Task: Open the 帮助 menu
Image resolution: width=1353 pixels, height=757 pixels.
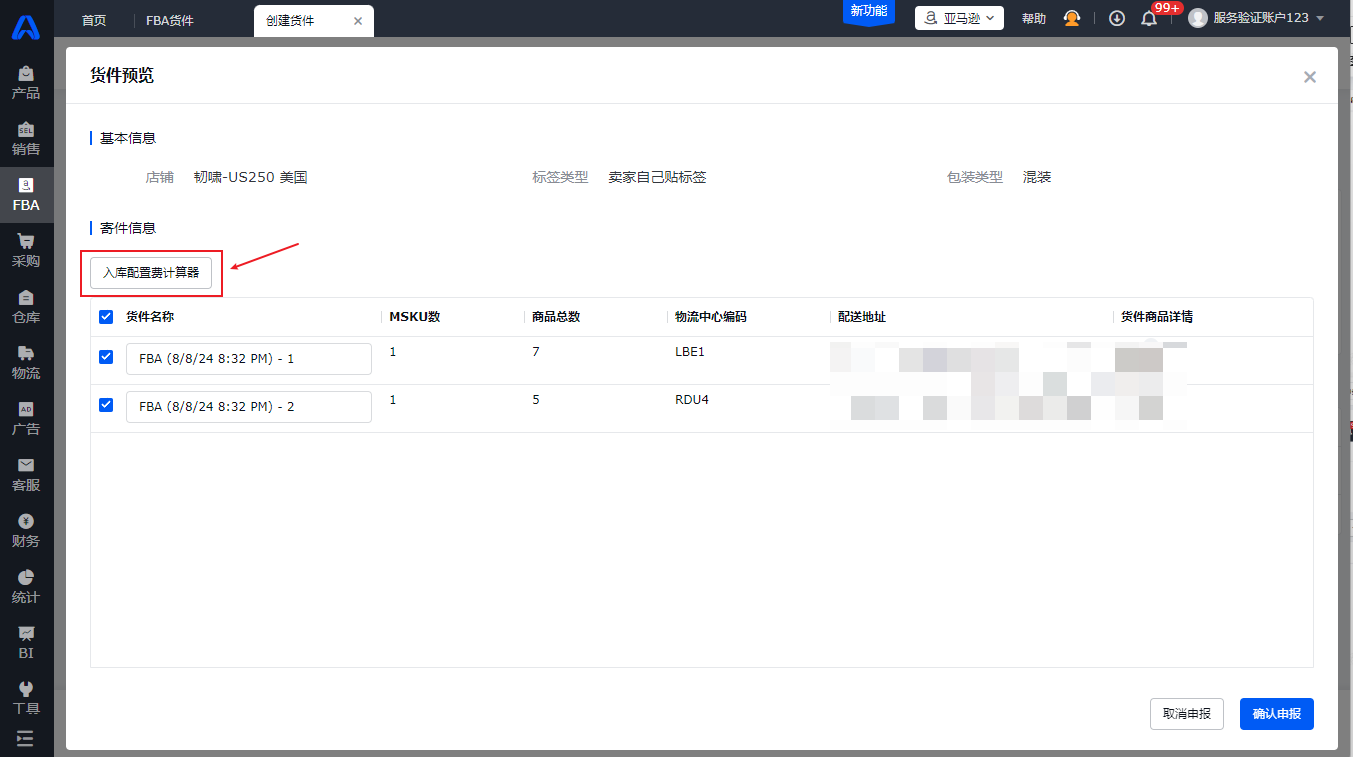Action: [1034, 18]
